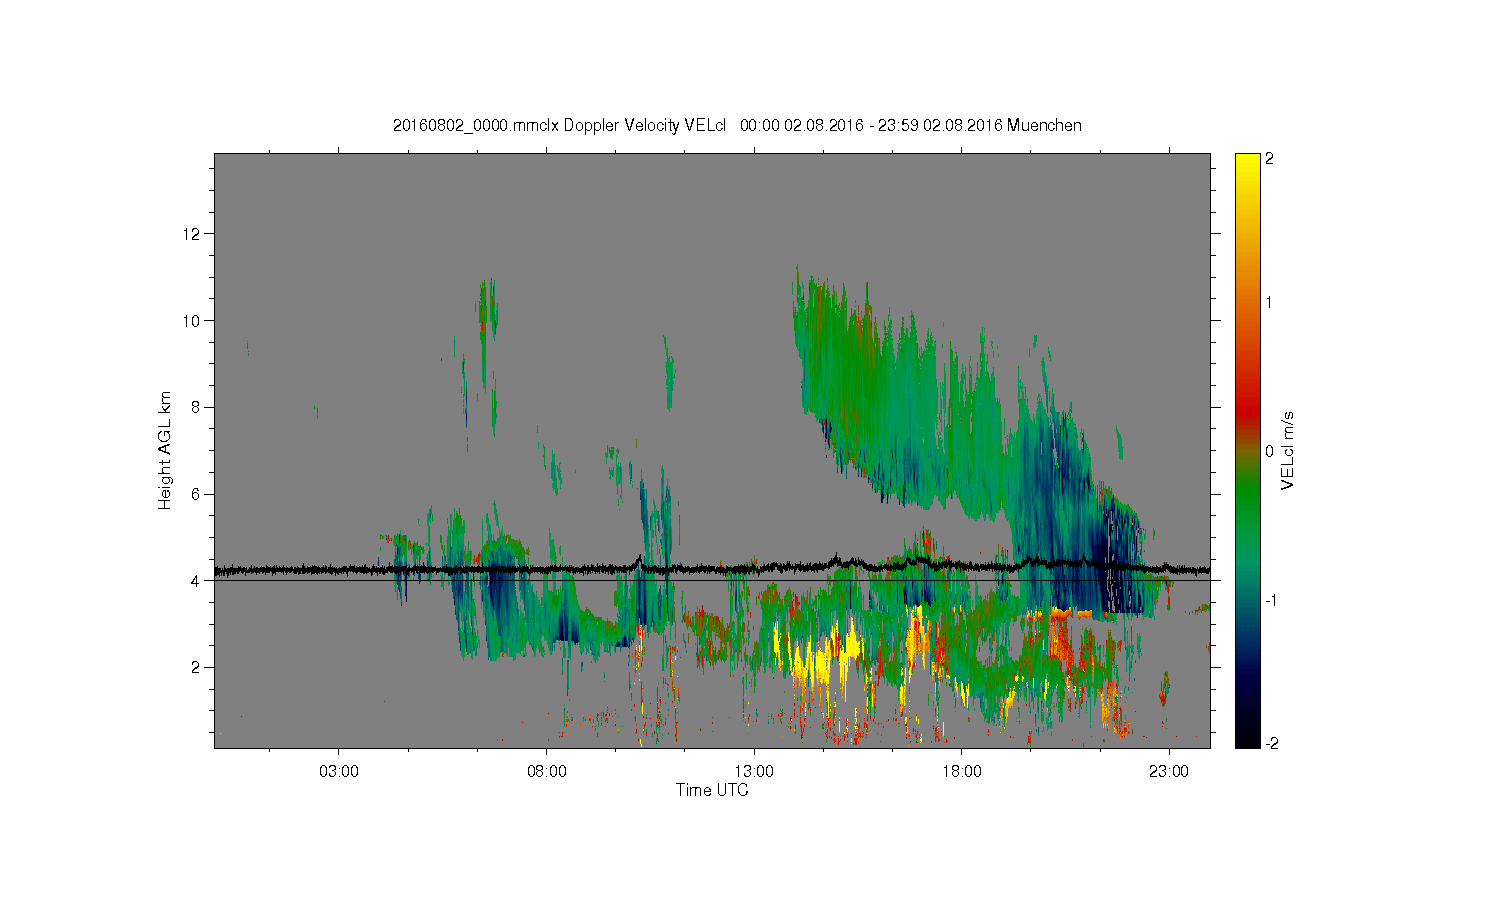This screenshot has width=1500, height=900.
Task: Click the 18:00 time tick label
Action: (x=962, y=772)
